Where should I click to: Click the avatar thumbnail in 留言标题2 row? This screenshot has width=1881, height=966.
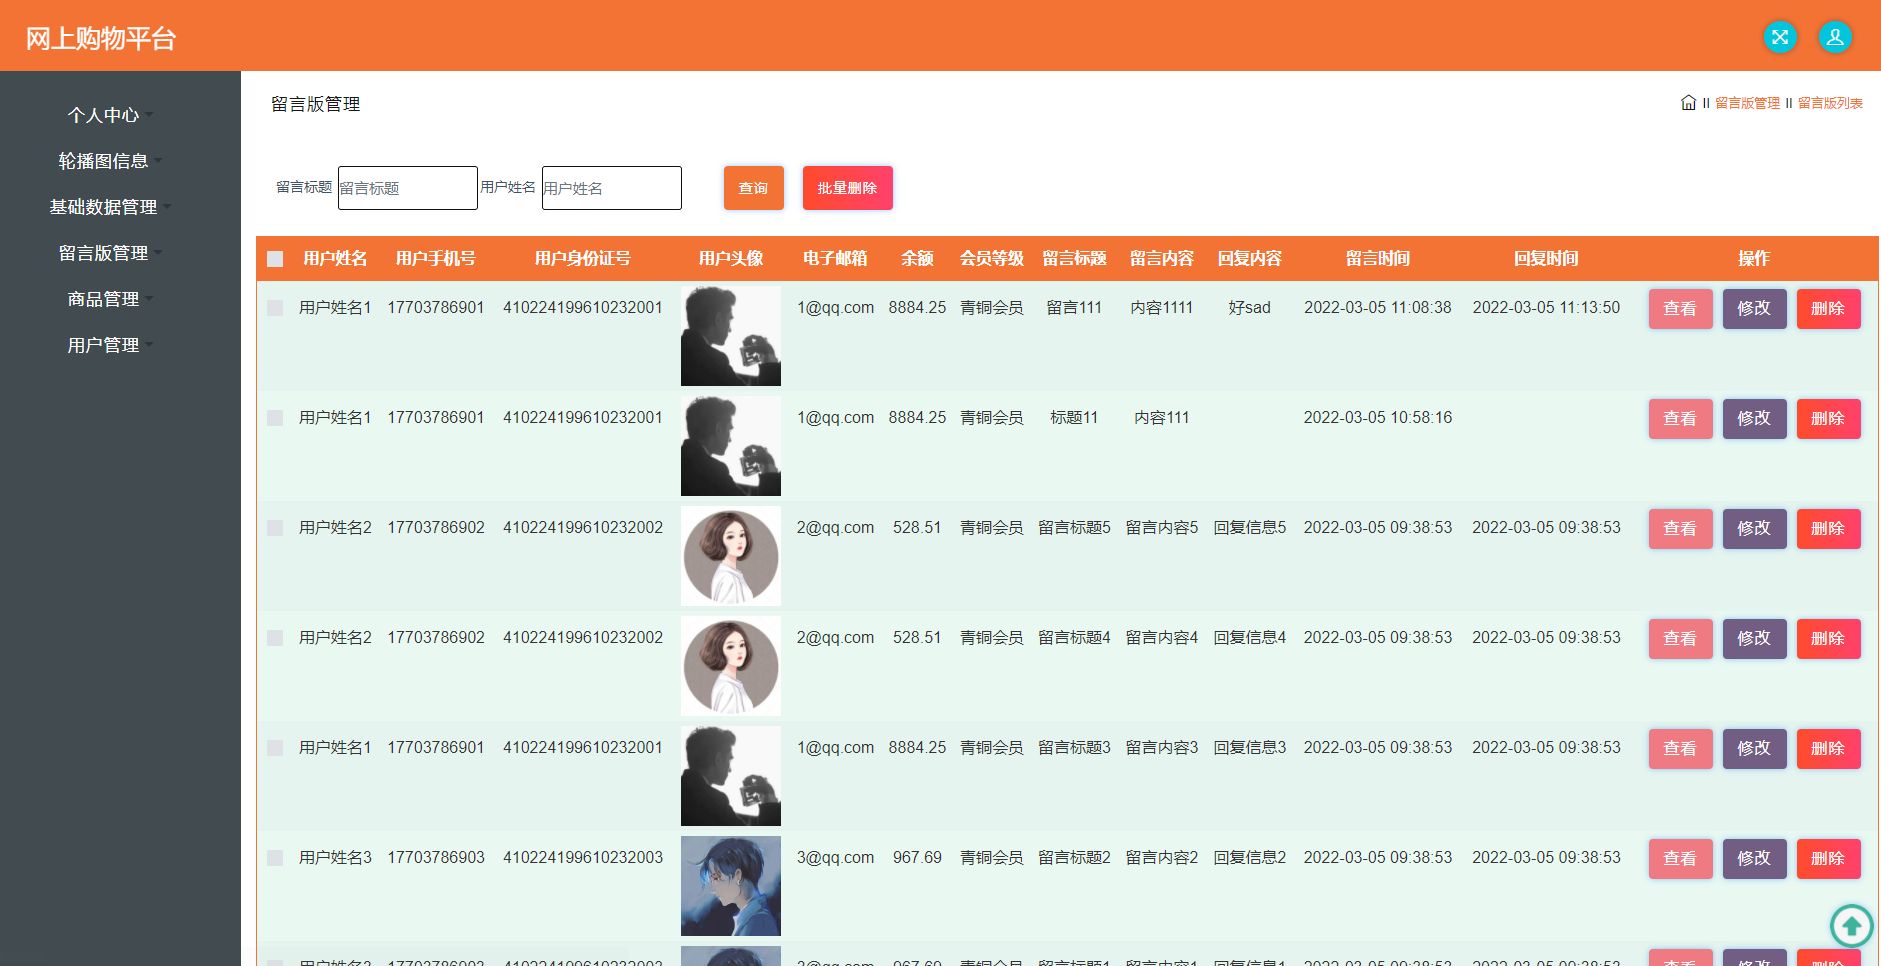coord(731,886)
